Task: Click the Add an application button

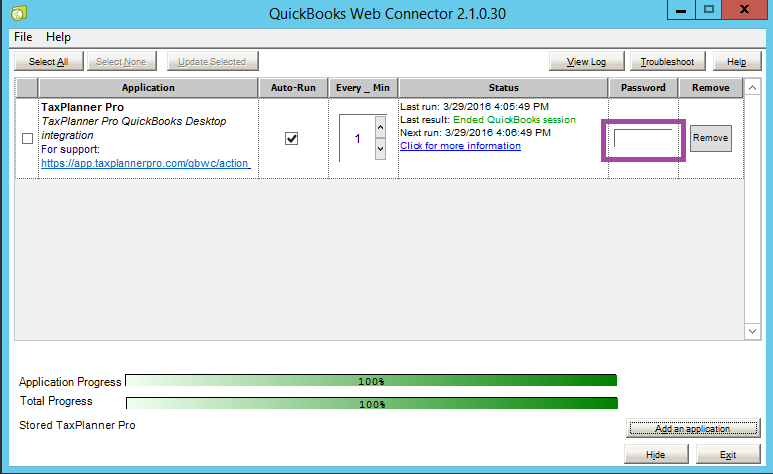Action: point(693,428)
